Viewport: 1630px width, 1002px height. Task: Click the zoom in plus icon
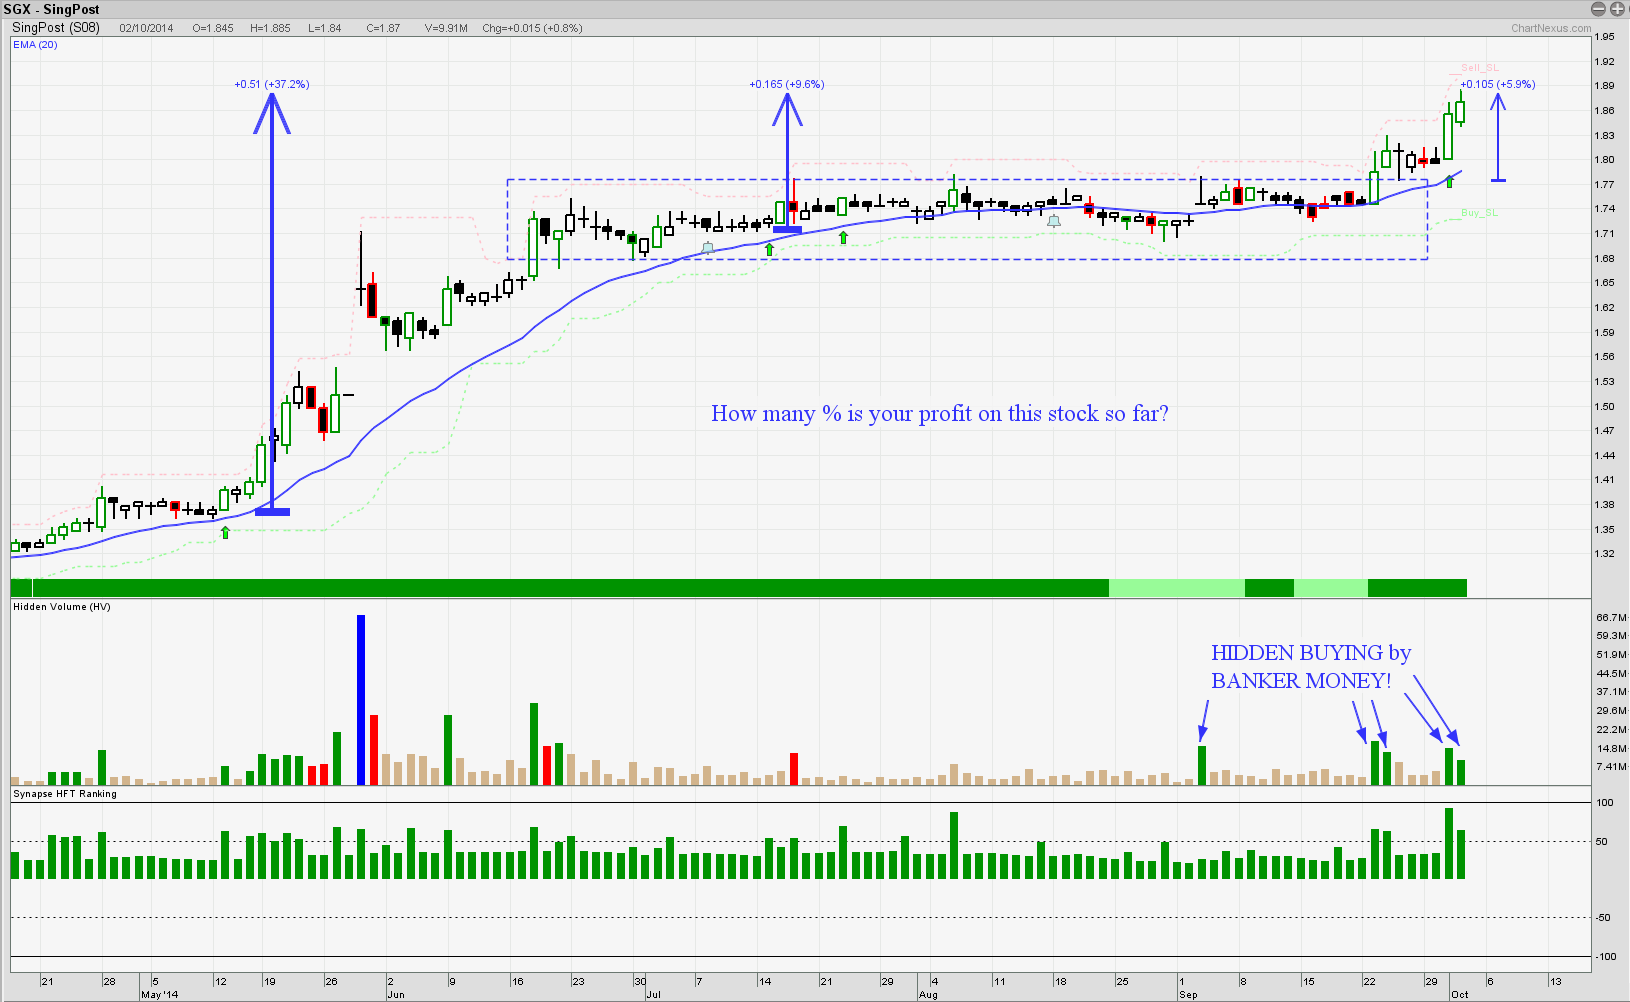click(x=1616, y=9)
